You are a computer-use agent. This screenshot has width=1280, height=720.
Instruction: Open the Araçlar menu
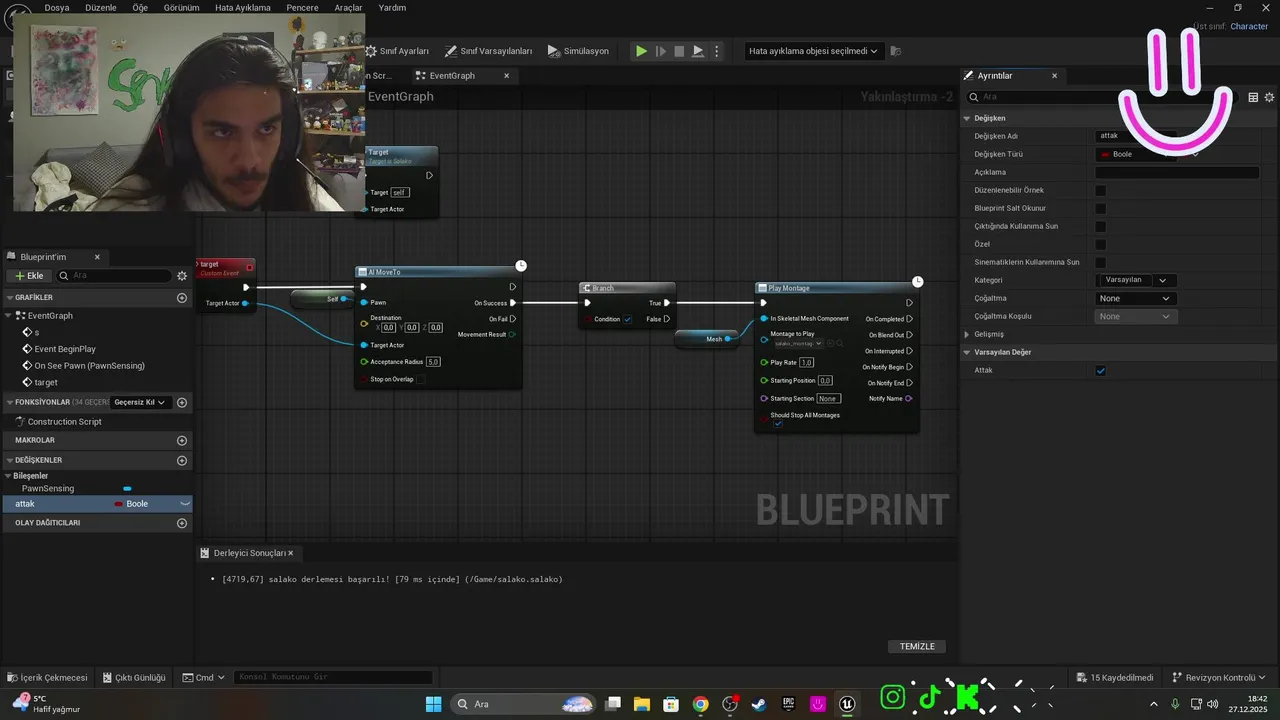tap(348, 7)
